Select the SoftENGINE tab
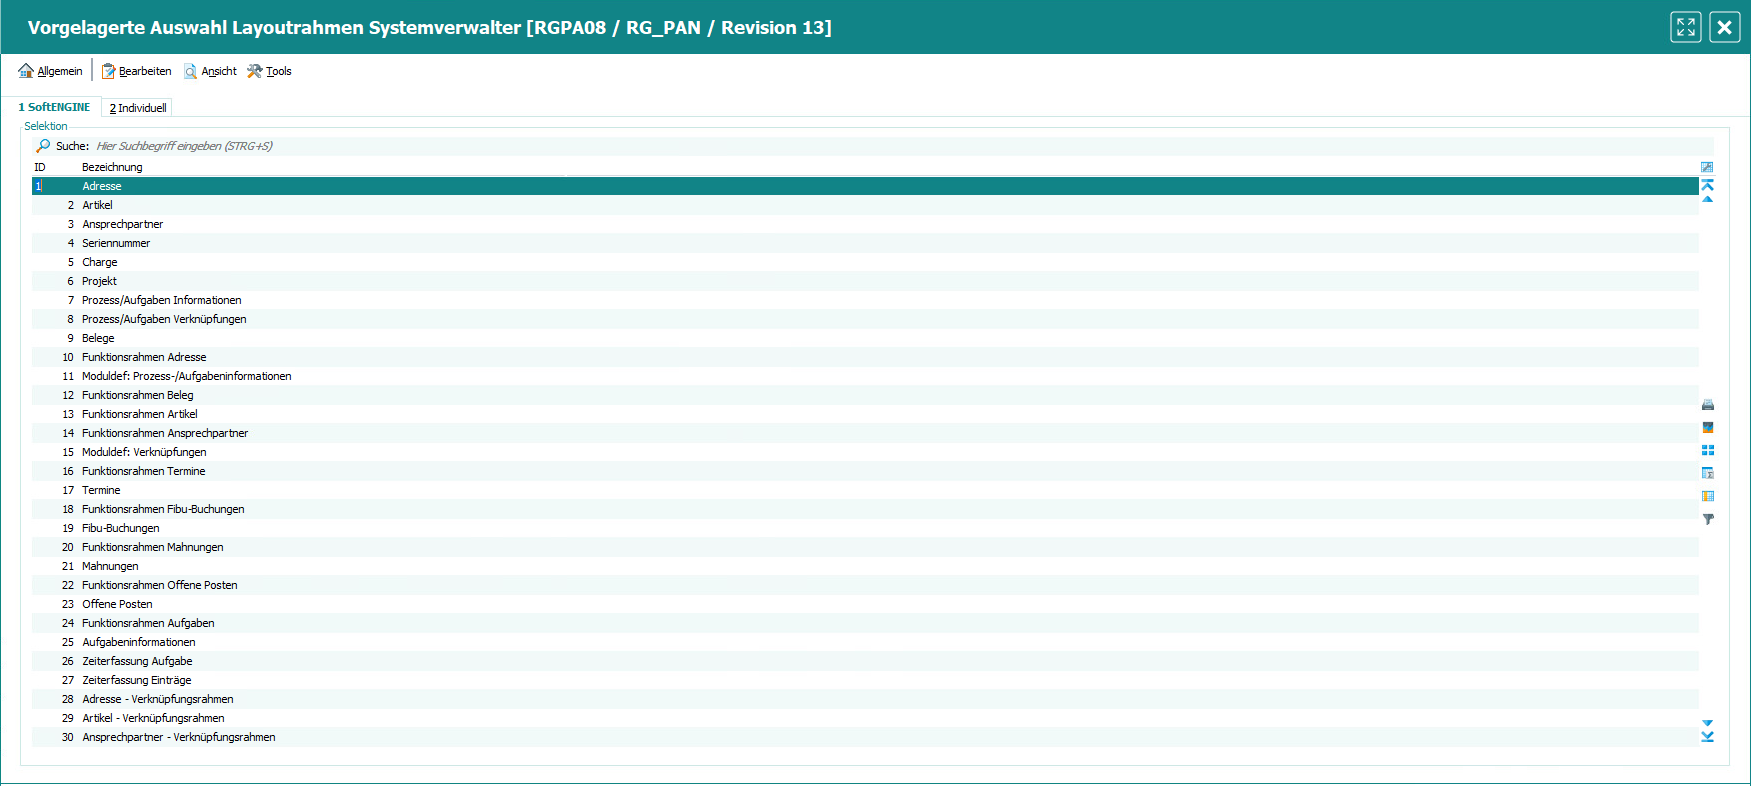 pyautogui.click(x=55, y=107)
